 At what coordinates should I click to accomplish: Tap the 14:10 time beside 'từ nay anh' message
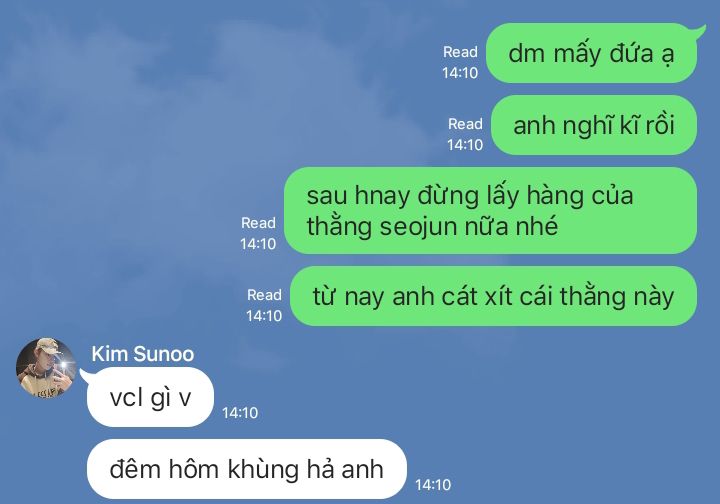(264, 316)
